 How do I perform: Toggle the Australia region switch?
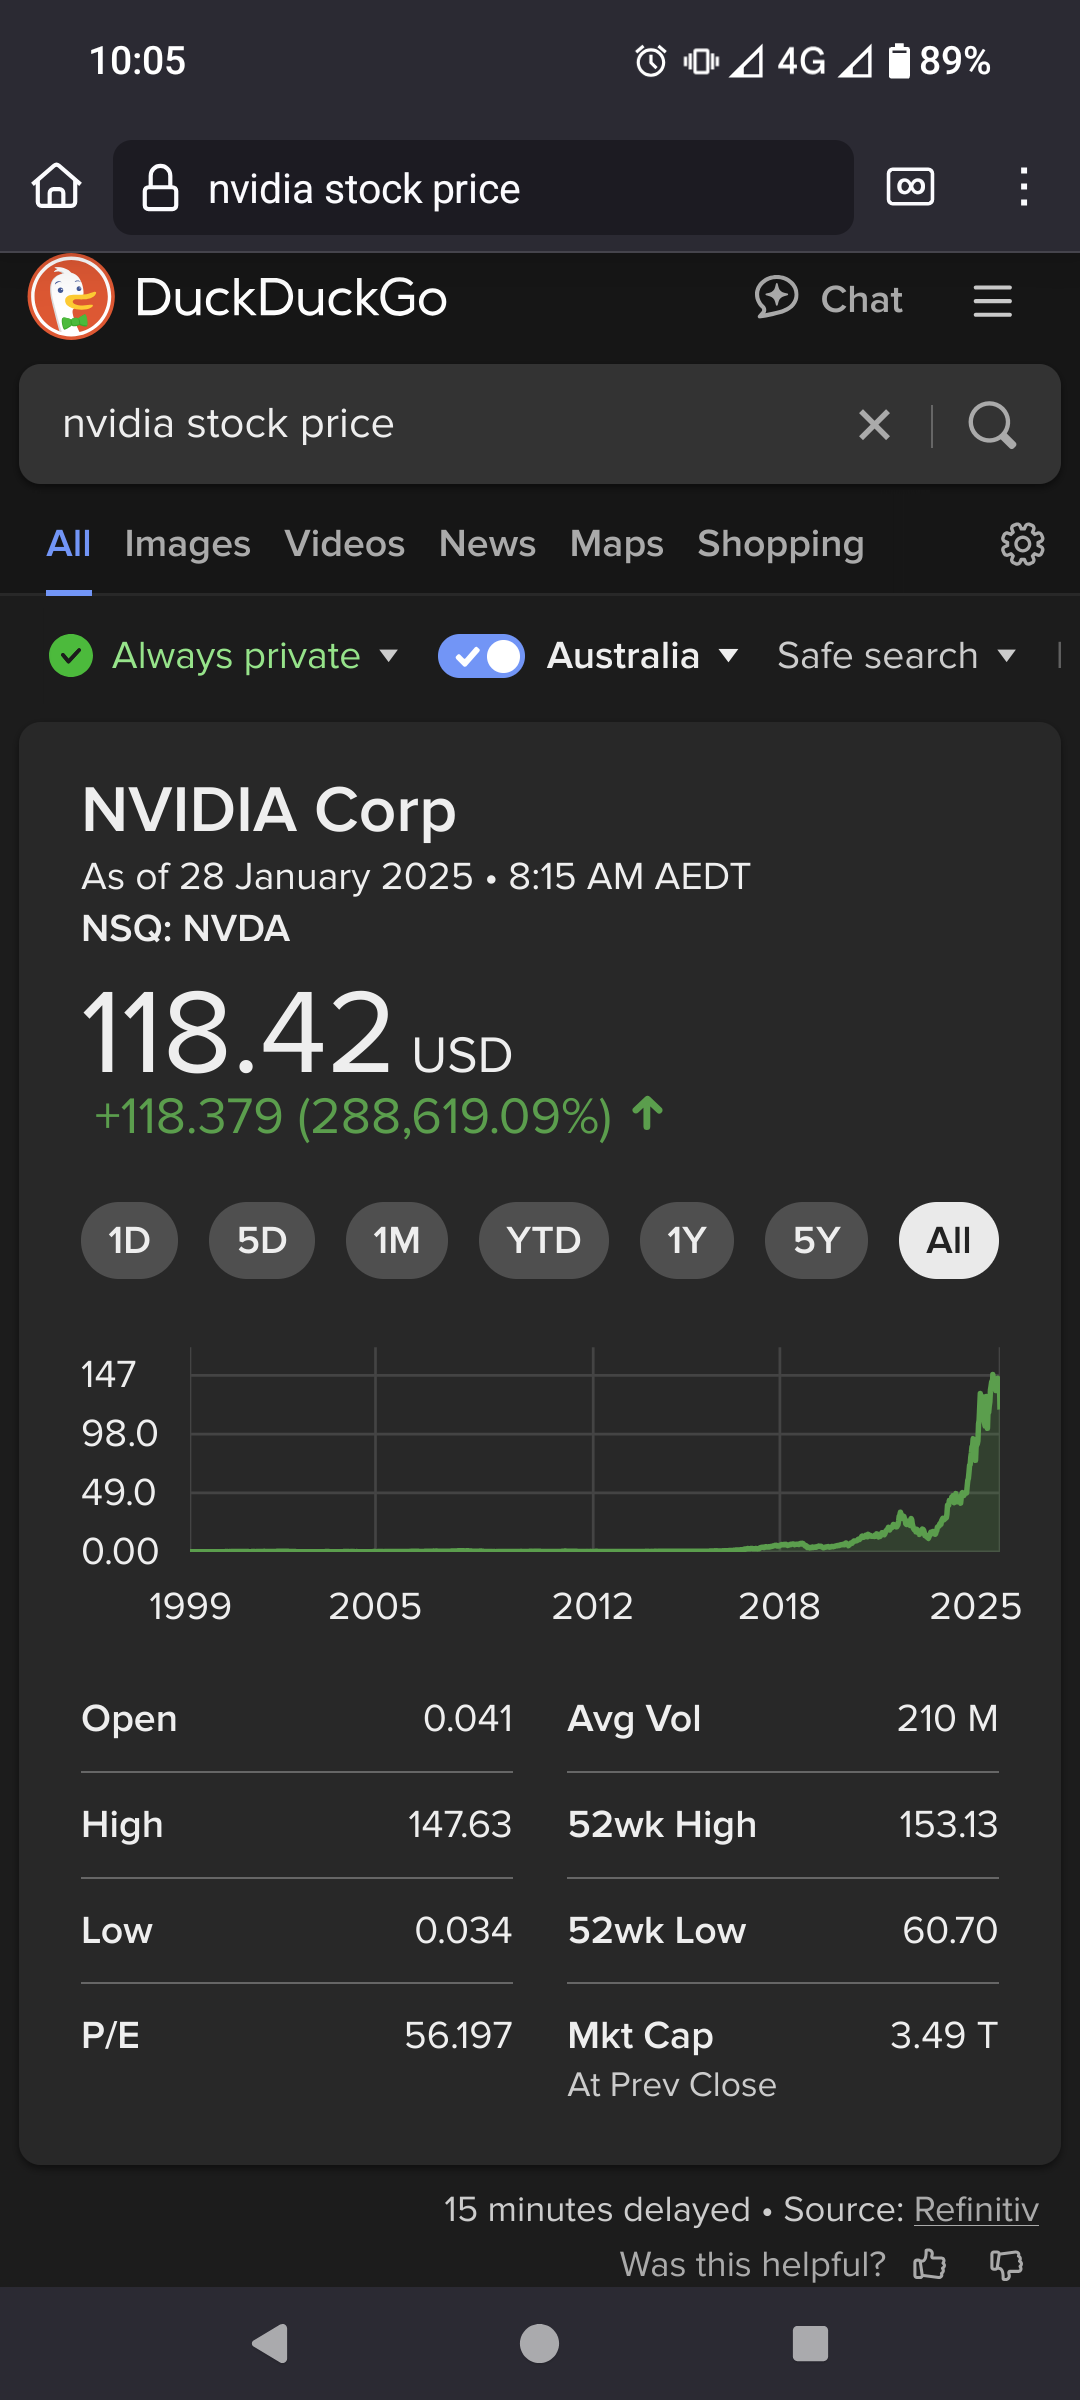point(481,657)
